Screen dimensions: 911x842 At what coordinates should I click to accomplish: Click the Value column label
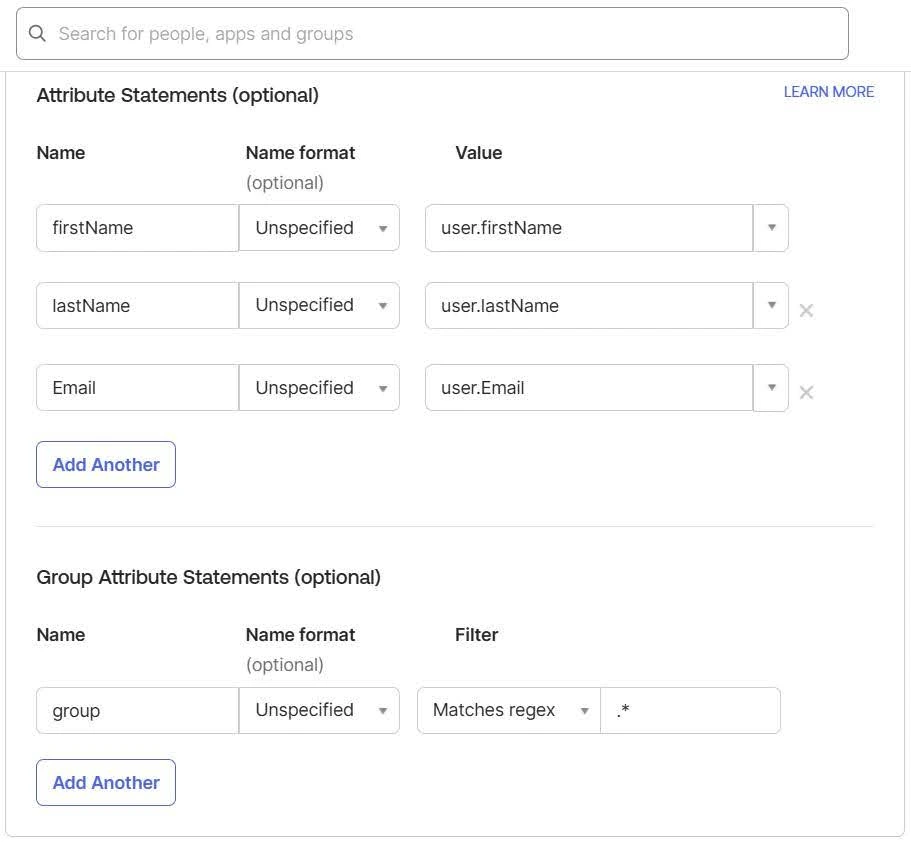479,153
